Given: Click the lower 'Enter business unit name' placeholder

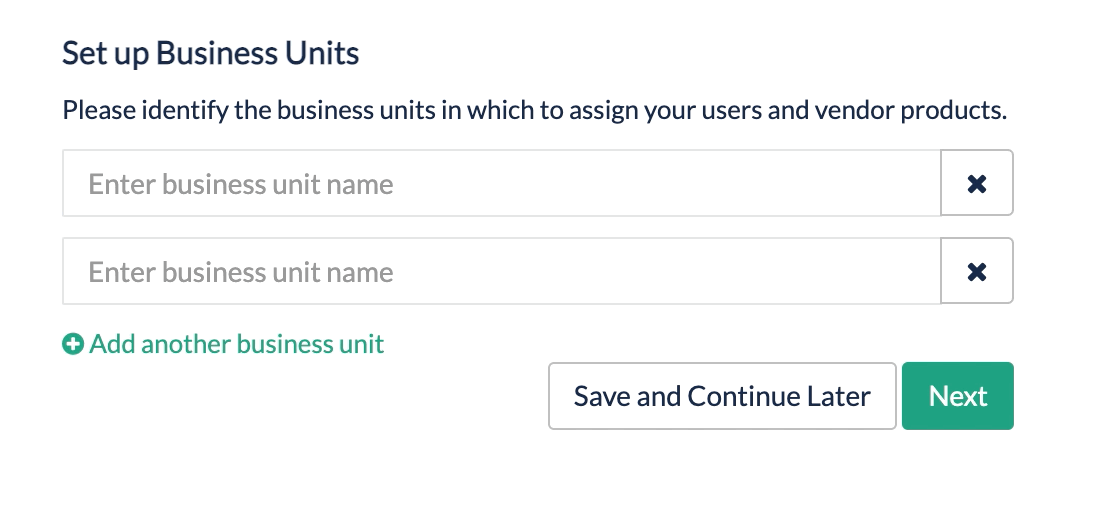Looking at the screenshot, I should tap(241, 272).
